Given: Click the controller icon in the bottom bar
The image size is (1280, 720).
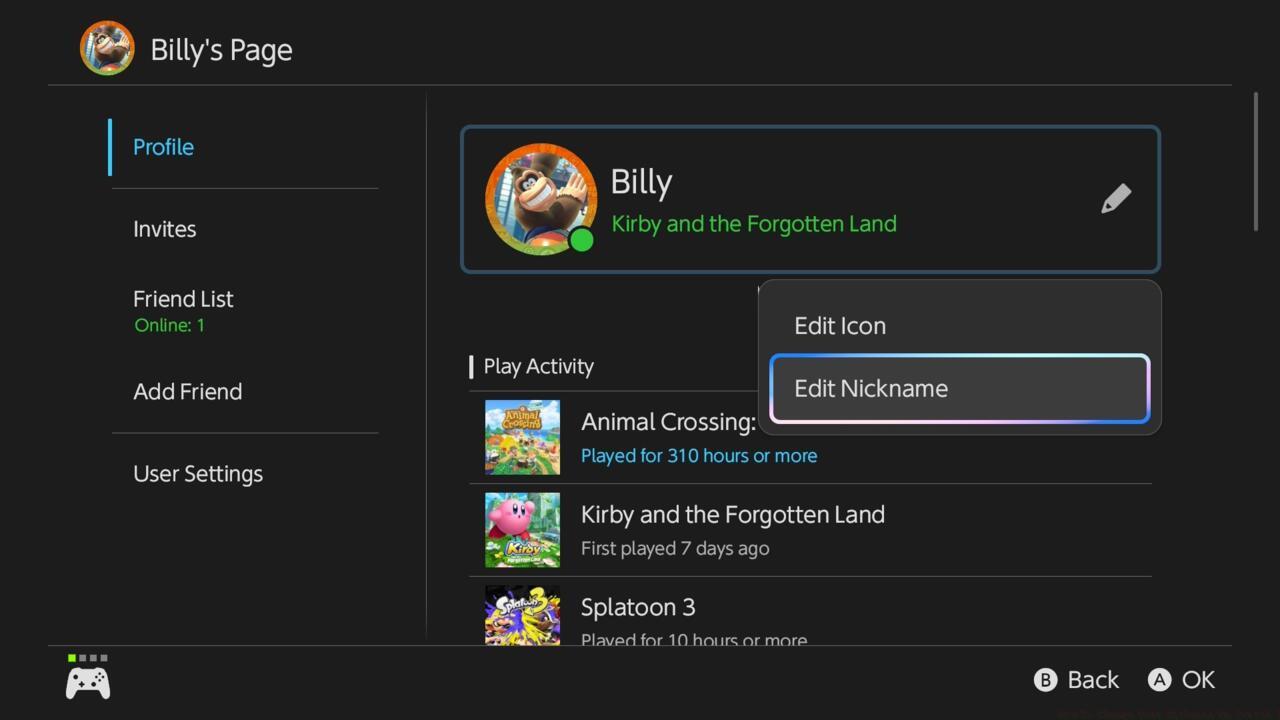Looking at the screenshot, I should tap(87, 681).
